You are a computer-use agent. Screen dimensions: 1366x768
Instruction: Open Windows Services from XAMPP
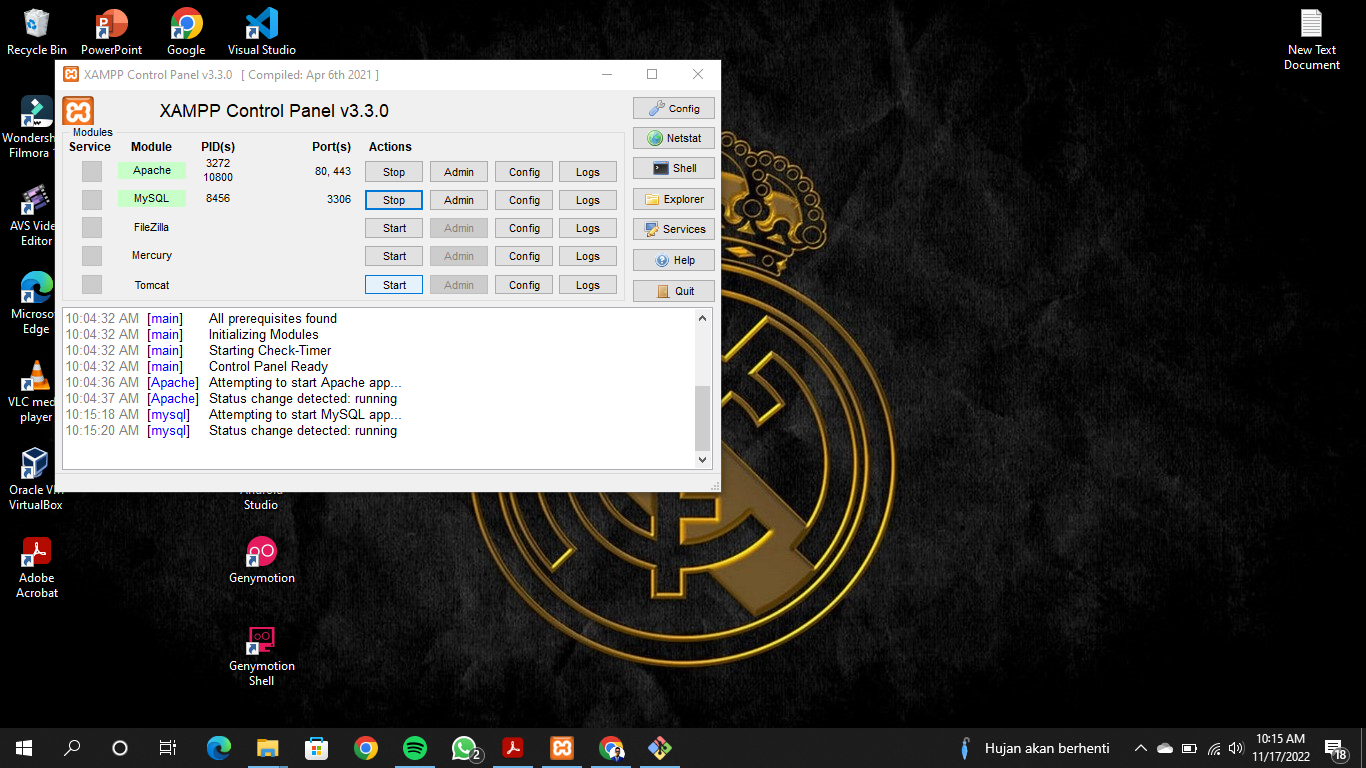tap(674, 229)
